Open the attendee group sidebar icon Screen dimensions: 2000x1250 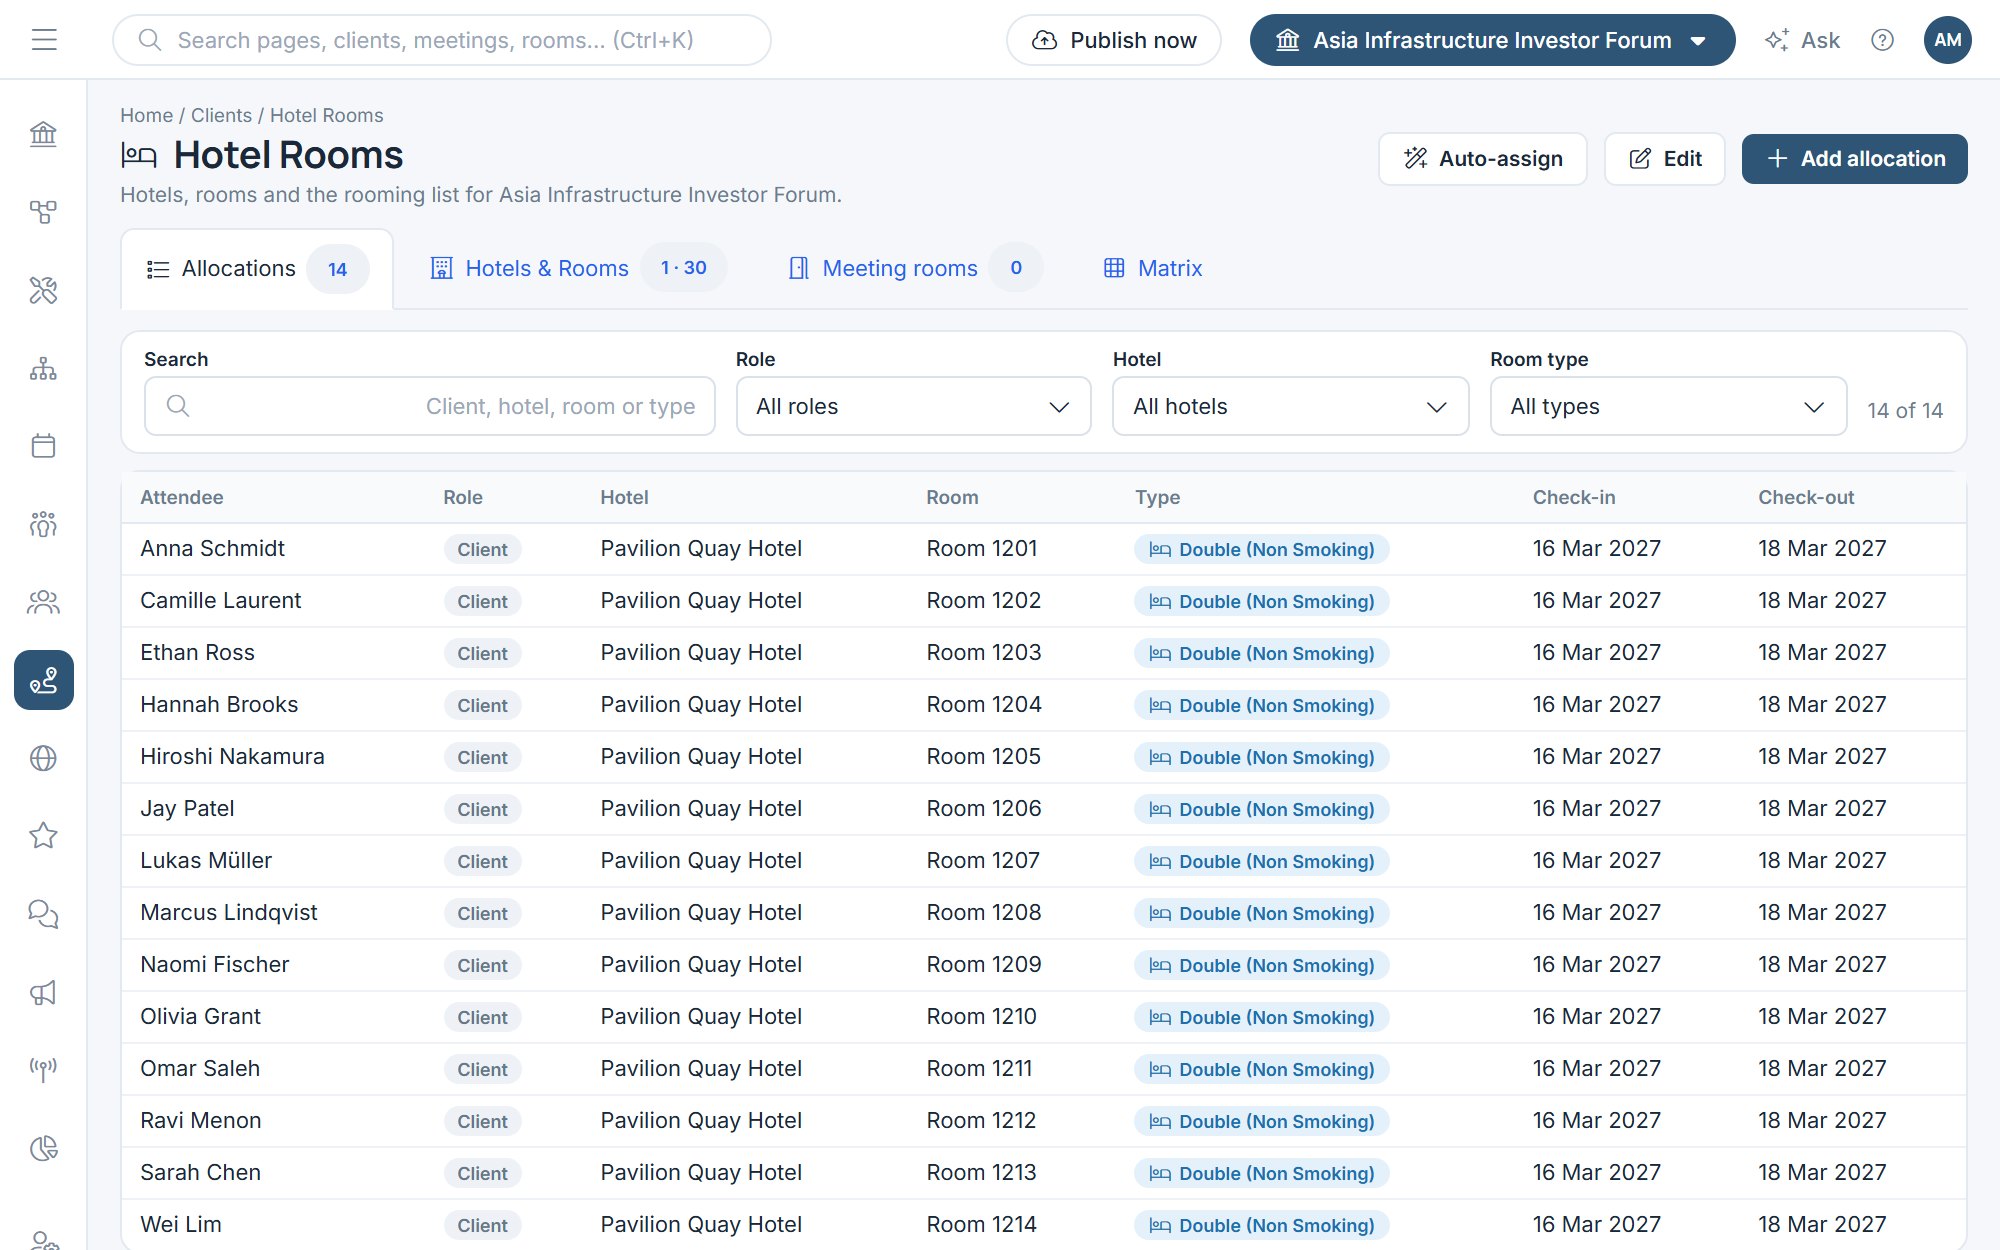click(x=43, y=524)
